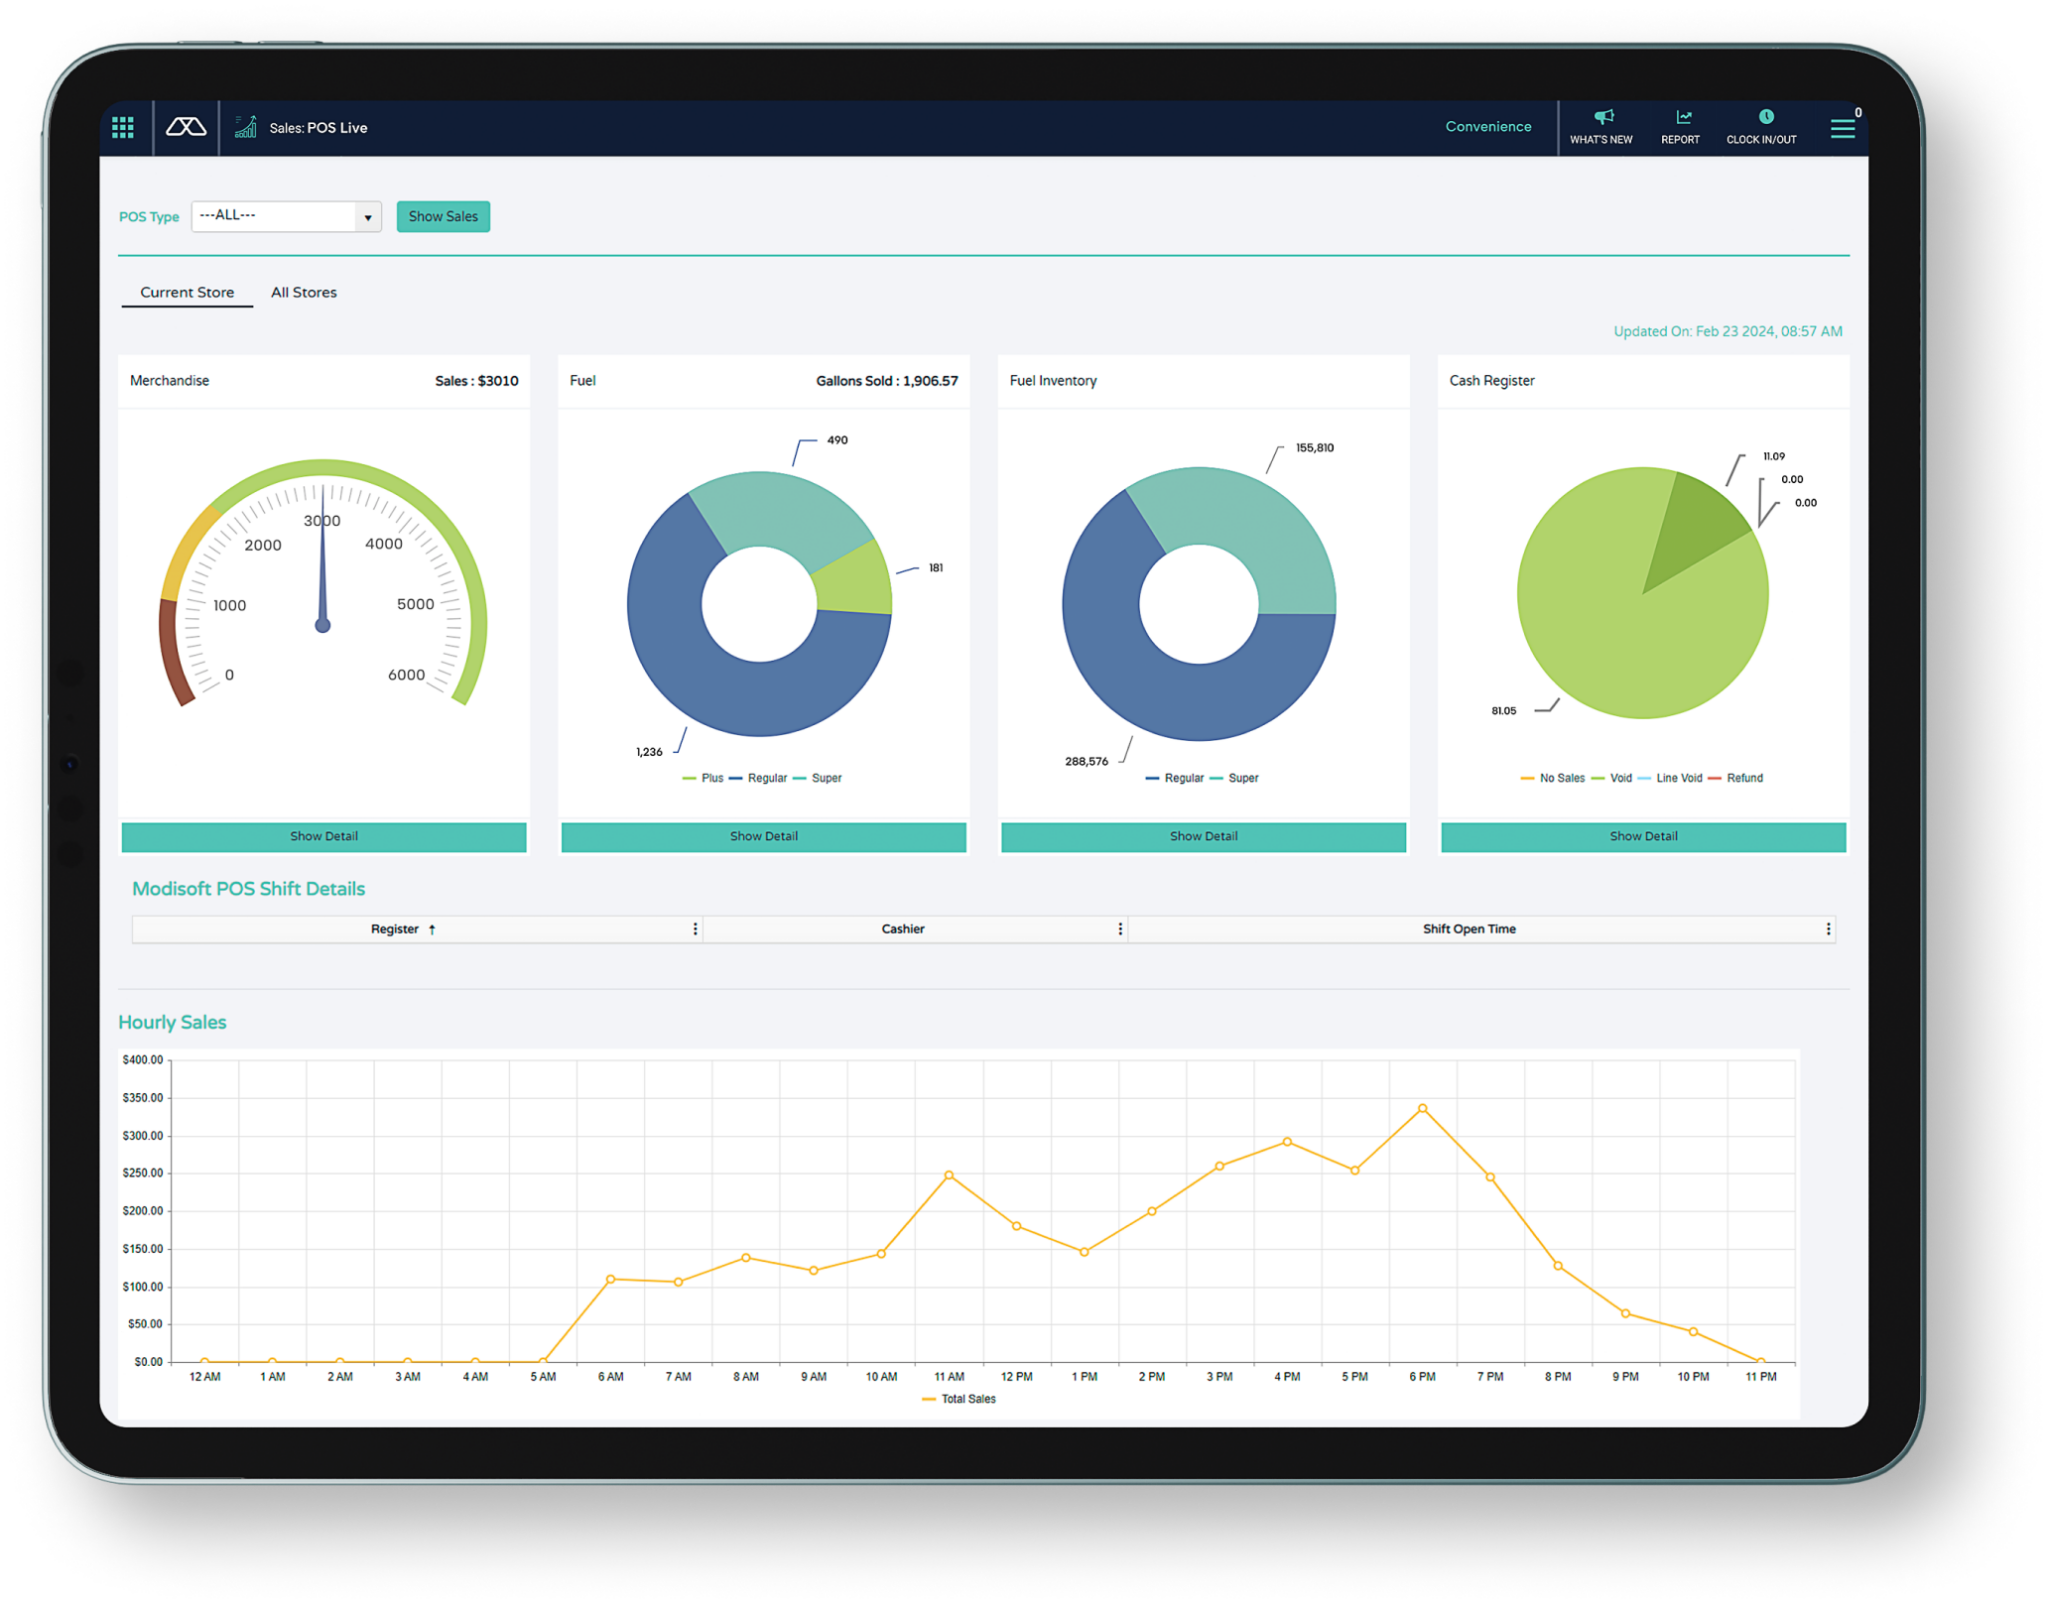Expand the POS Type dropdown
The width and height of the screenshot is (2048, 1607).
[x=368, y=217]
